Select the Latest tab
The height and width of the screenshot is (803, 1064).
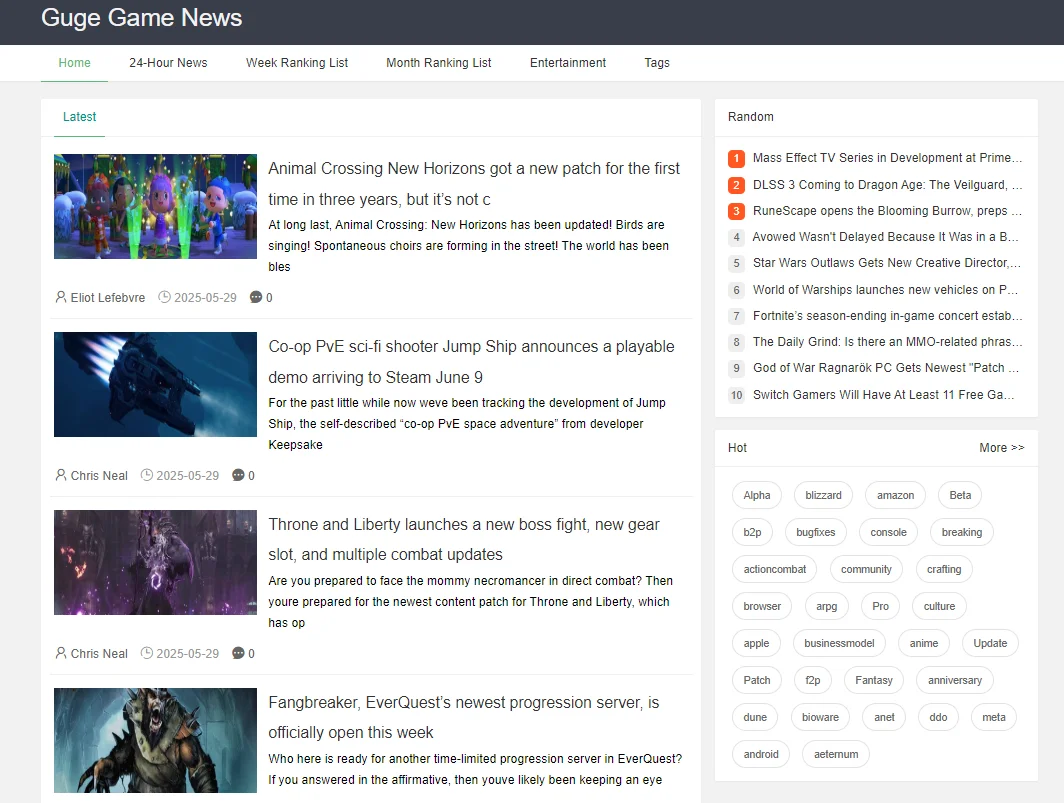coord(79,117)
